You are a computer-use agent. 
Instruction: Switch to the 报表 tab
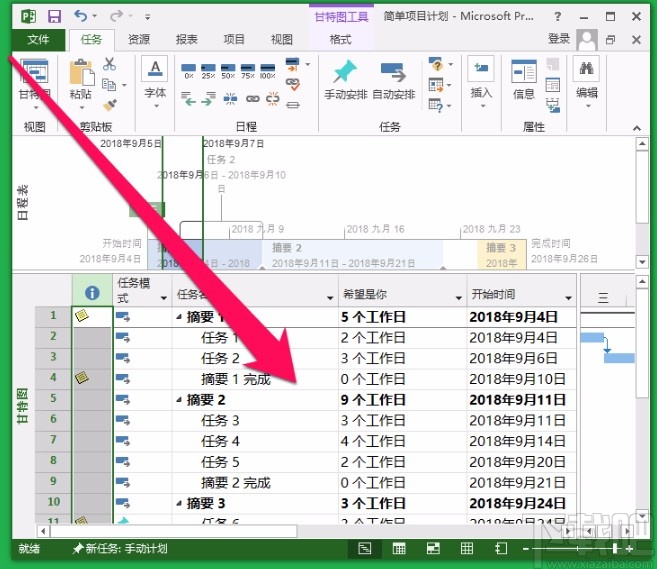tap(186, 39)
